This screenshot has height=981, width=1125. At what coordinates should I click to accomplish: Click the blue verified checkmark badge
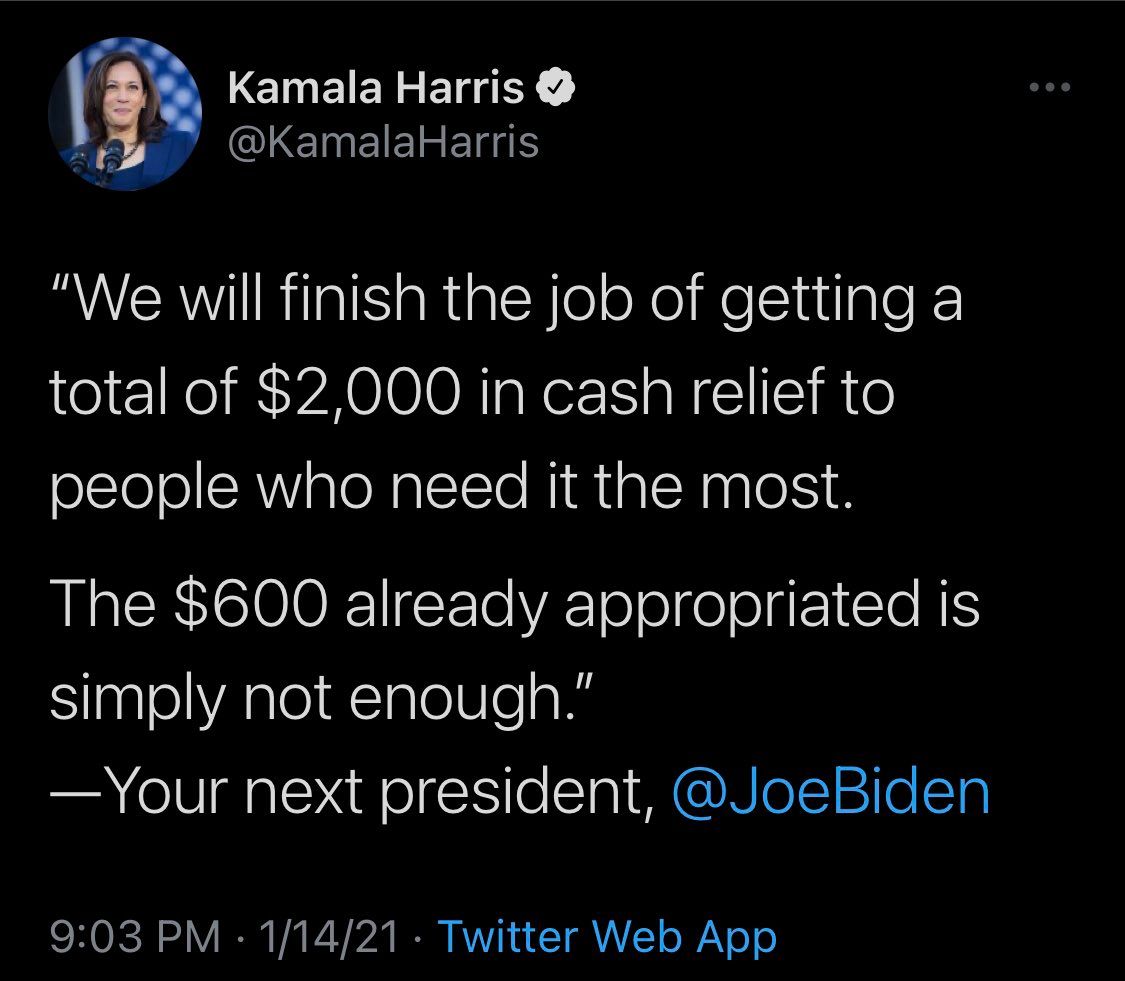[x=556, y=91]
